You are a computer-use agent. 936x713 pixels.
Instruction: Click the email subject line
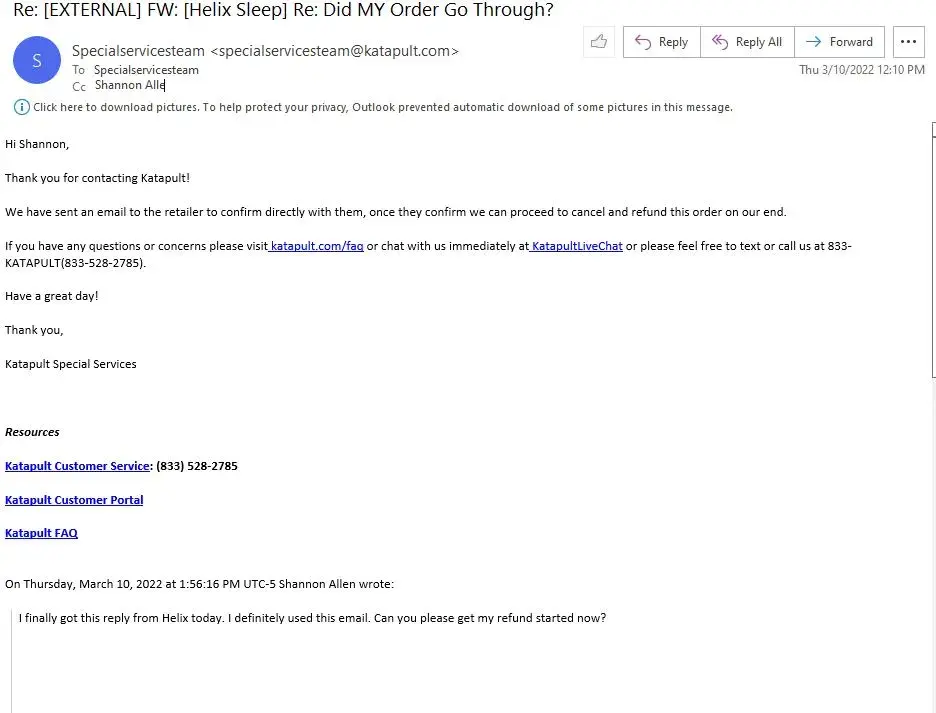(283, 10)
